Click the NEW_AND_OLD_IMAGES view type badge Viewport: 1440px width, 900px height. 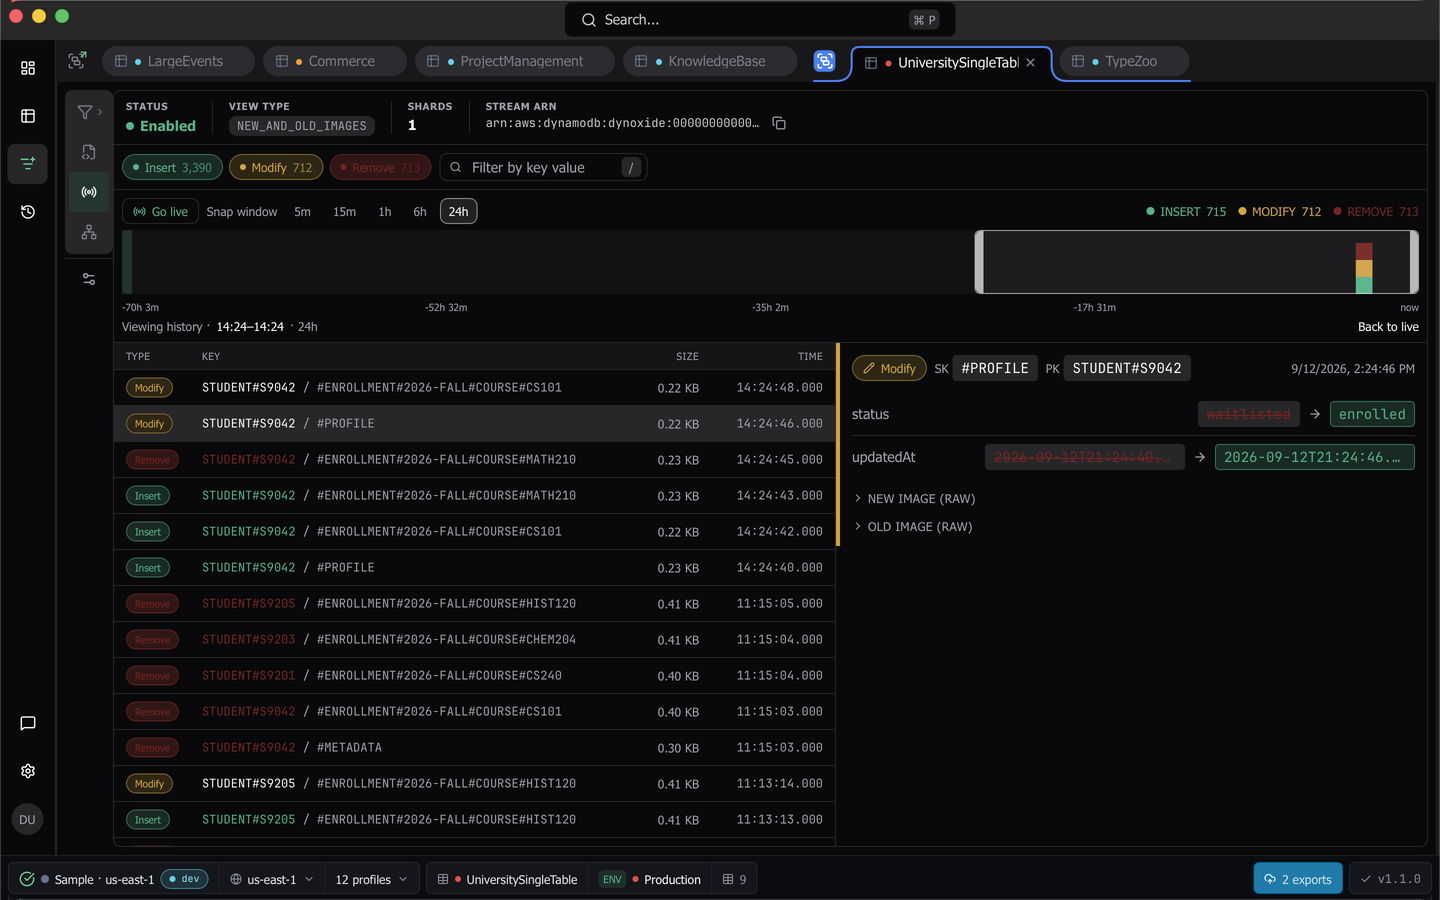302,126
